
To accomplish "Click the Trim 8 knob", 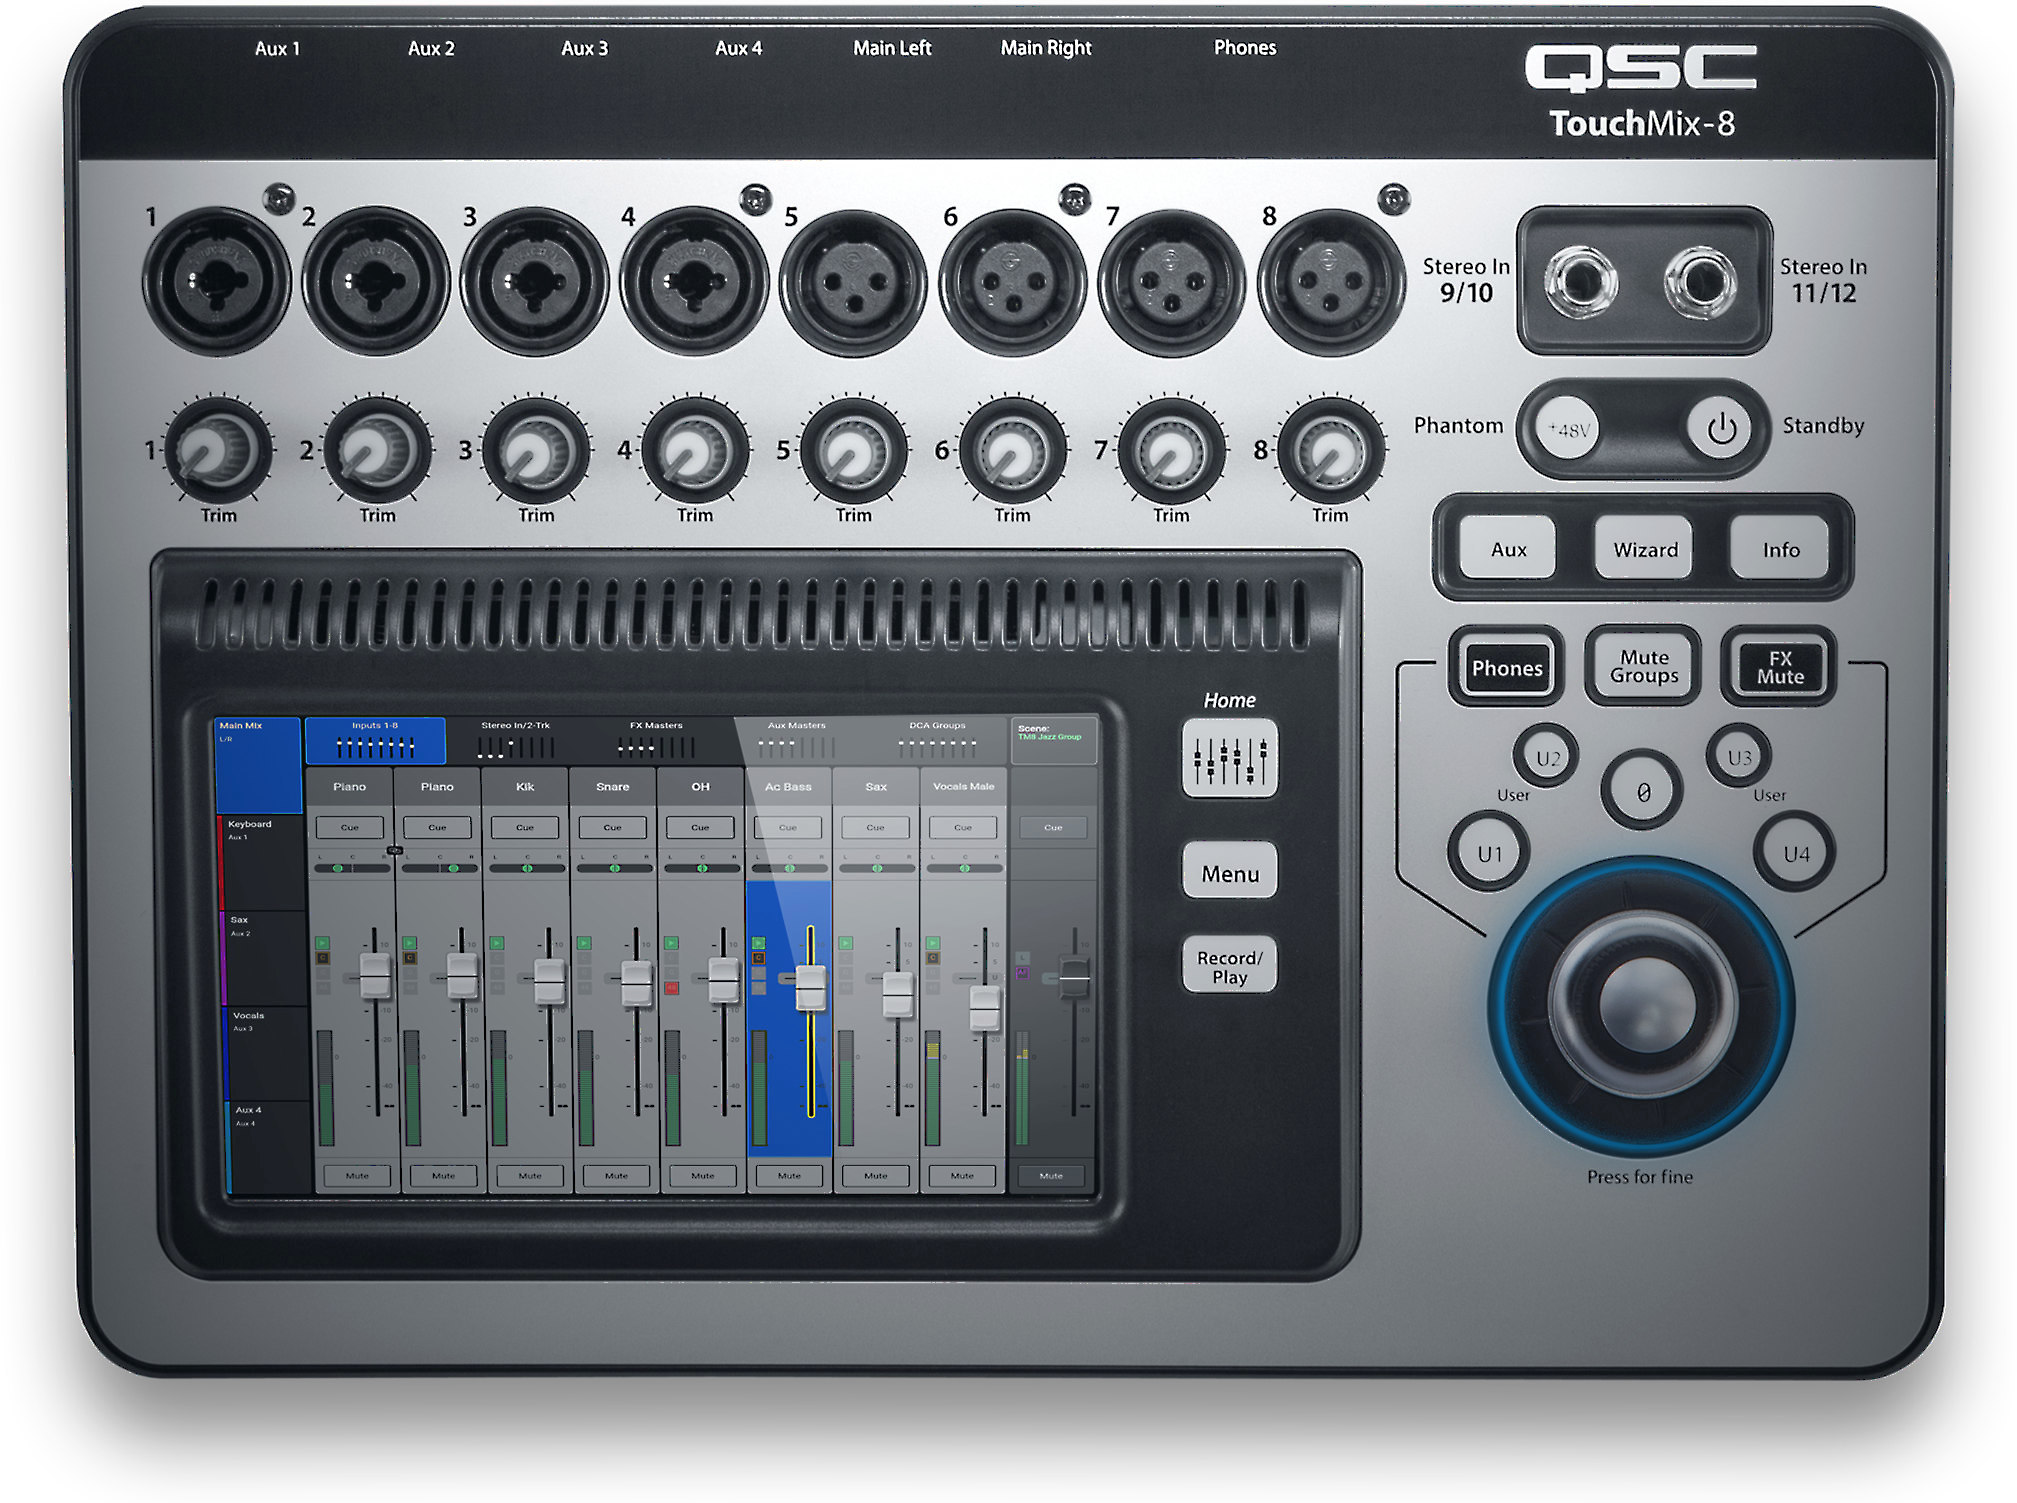I will tap(1330, 450).
